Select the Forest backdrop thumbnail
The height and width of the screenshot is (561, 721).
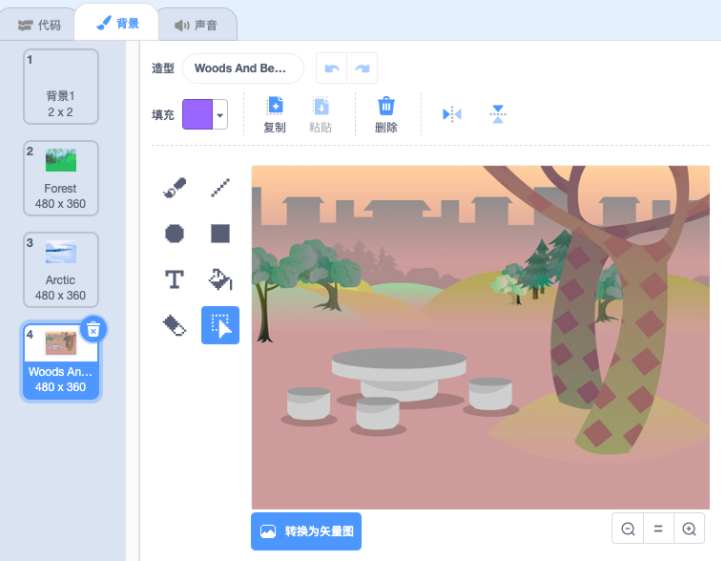coord(61,178)
